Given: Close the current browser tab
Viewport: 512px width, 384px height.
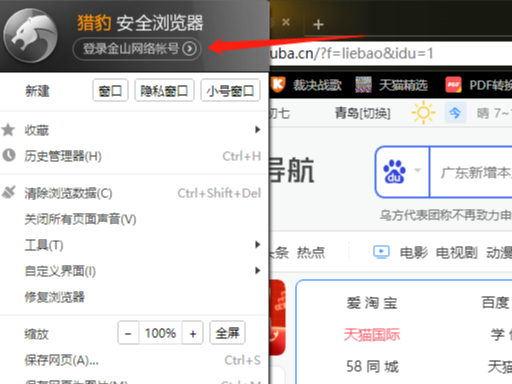Looking at the screenshot, I should point(286,22).
